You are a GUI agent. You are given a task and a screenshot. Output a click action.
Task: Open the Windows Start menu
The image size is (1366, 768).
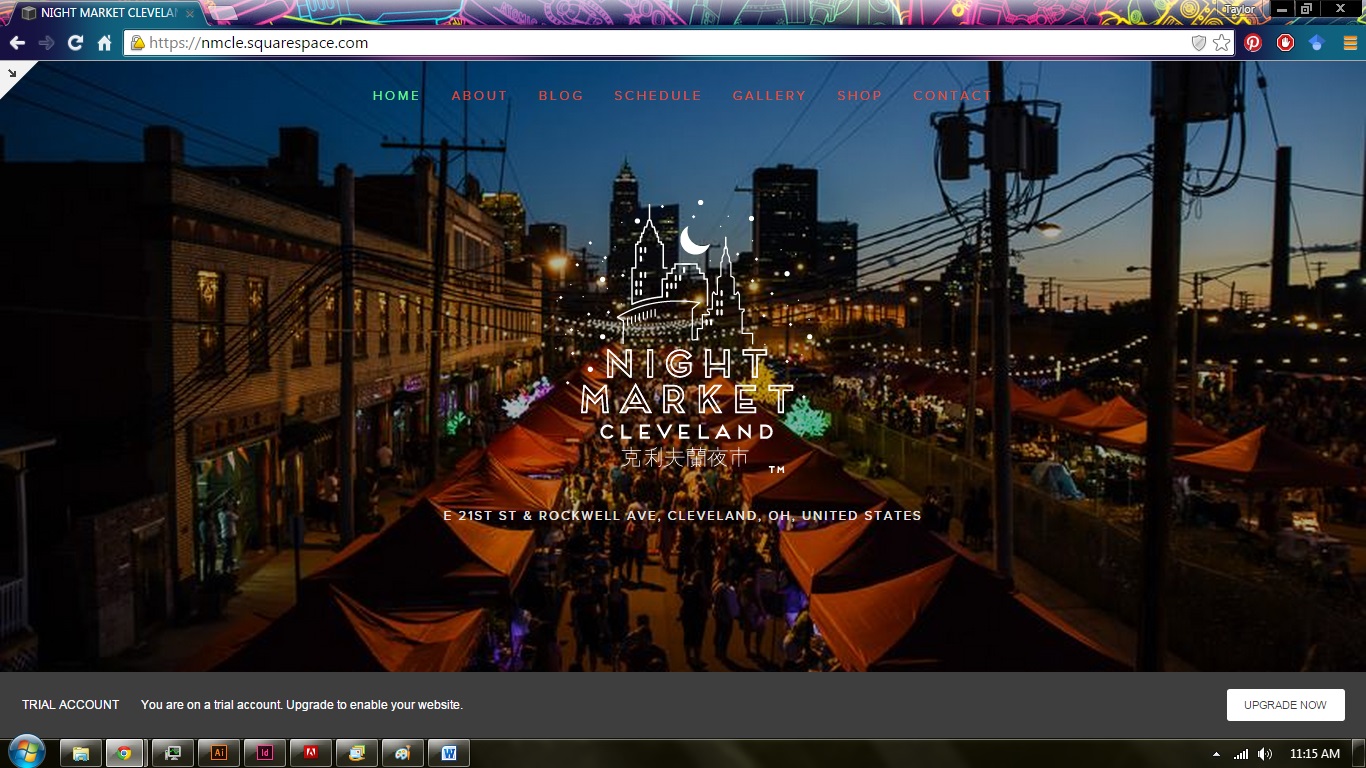coord(25,753)
